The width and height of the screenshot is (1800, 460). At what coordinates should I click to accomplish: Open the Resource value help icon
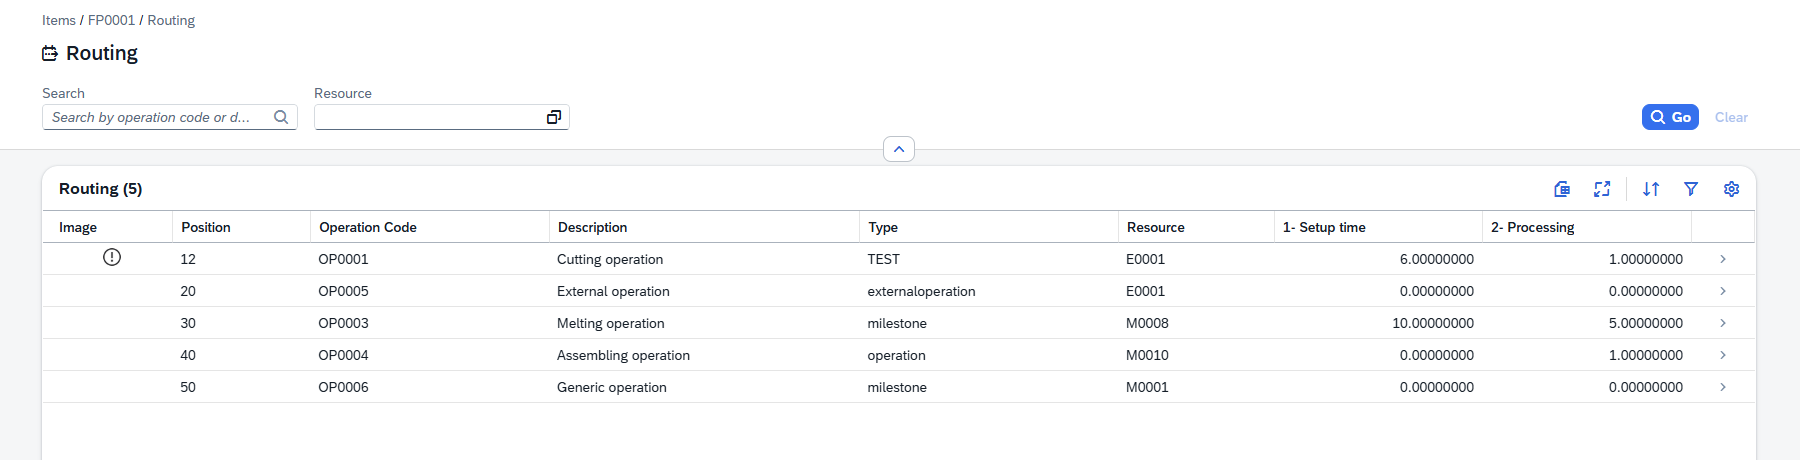pos(554,117)
